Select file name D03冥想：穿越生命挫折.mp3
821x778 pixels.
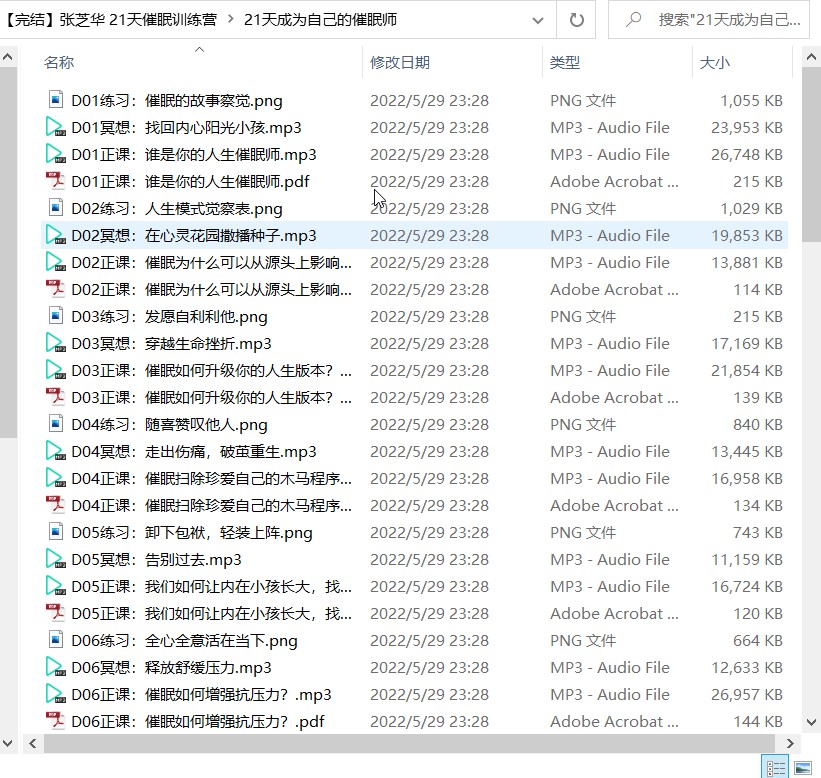(x=171, y=343)
